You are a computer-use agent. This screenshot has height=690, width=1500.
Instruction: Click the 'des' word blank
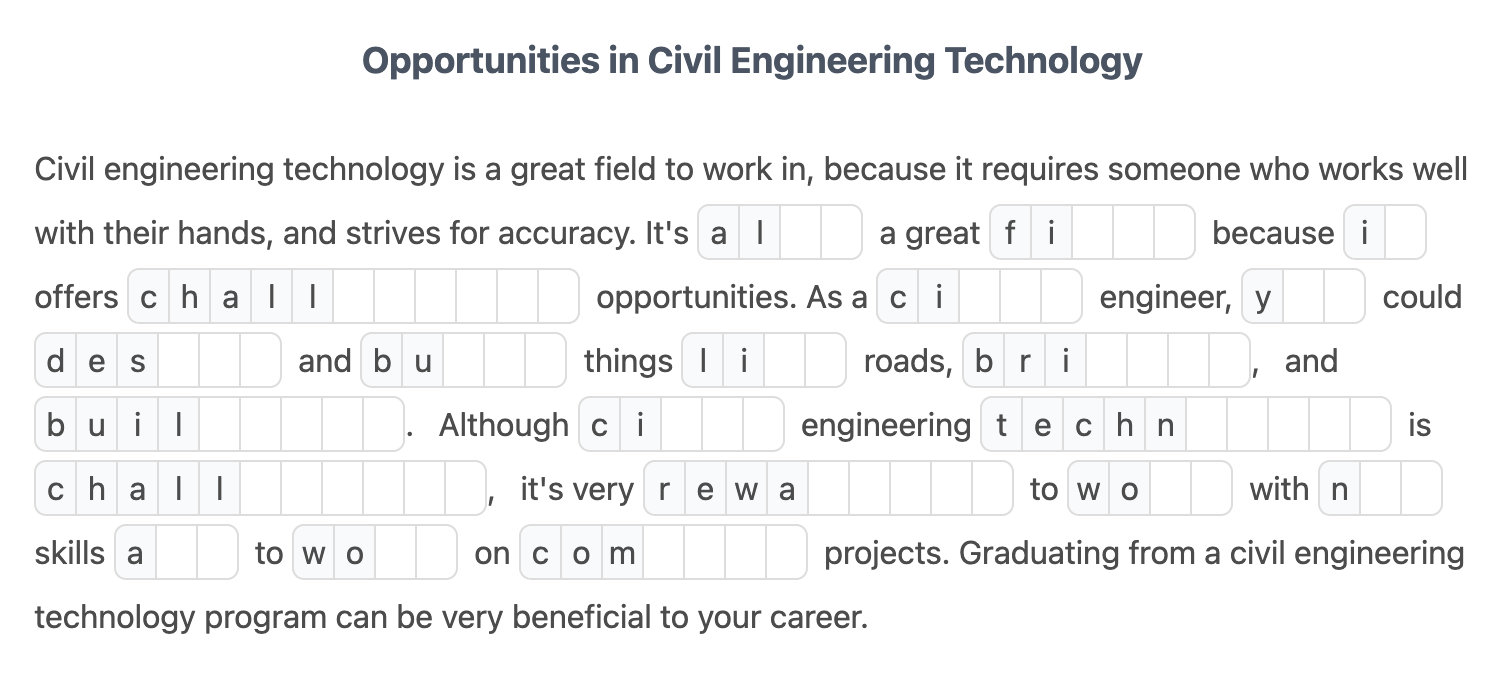coord(158,361)
